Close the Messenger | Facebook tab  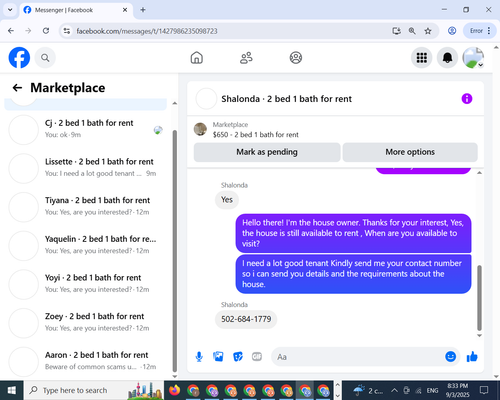pos(125,10)
